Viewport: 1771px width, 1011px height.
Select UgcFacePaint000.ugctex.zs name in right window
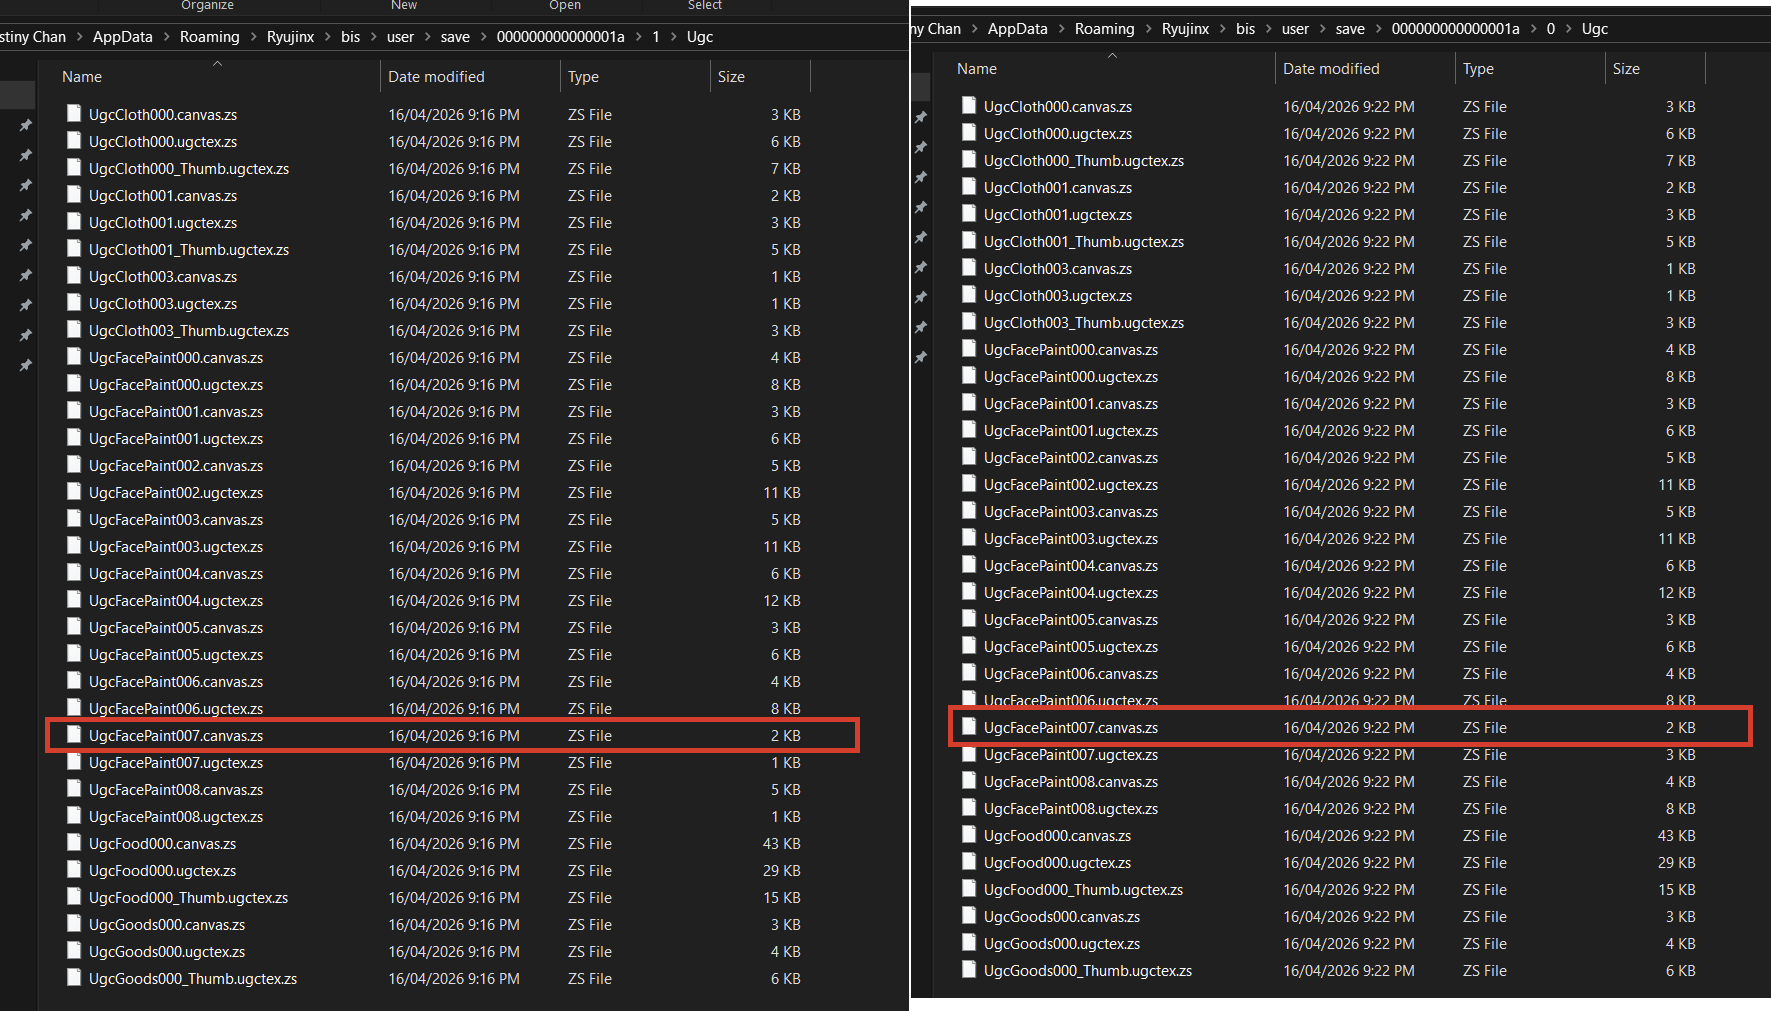1071,376
